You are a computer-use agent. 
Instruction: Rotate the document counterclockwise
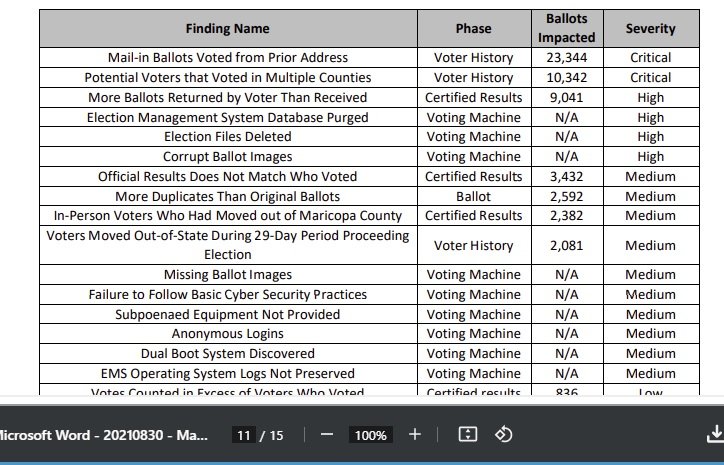pyautogui.click(x=504, y=435)
